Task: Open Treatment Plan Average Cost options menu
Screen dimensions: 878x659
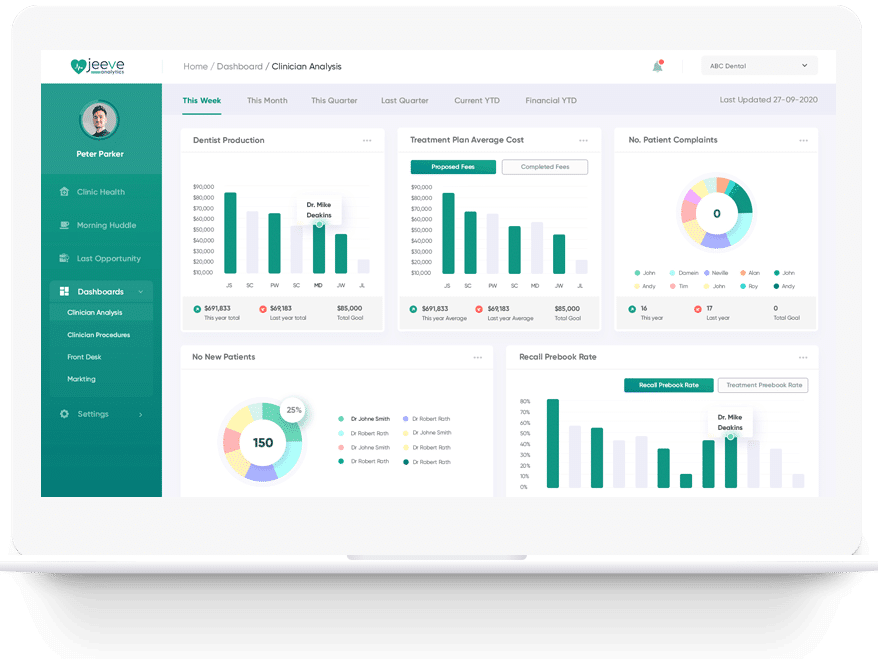Action: click(x=583, y=141)
